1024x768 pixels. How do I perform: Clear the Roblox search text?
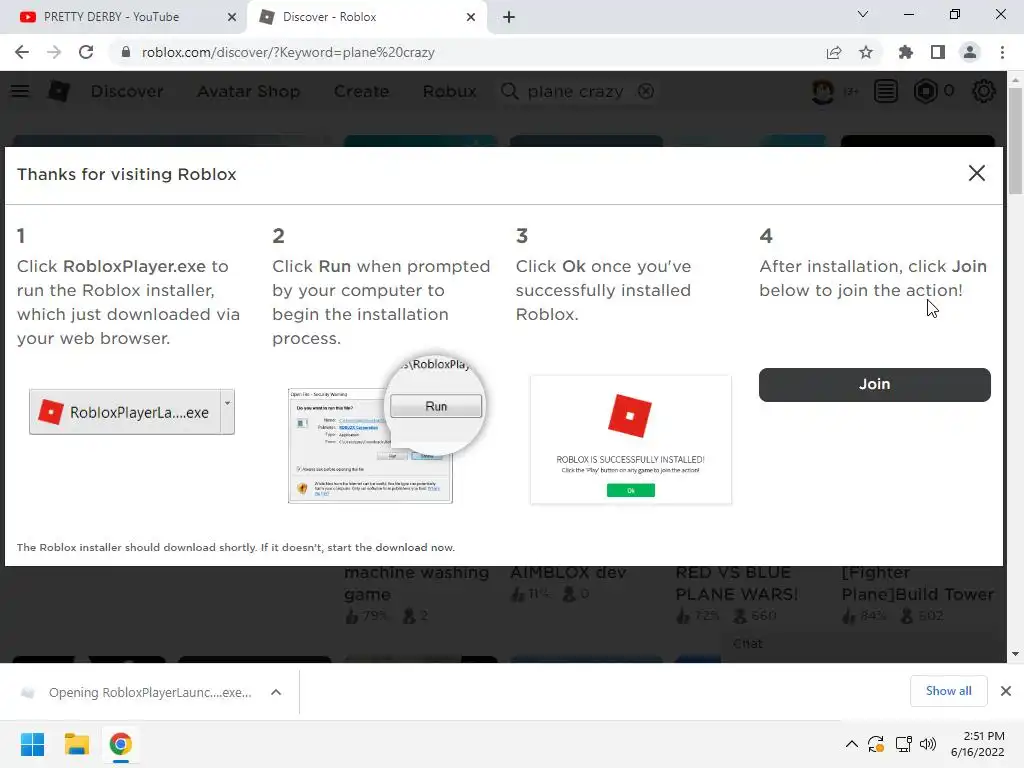tap(646, 91)
